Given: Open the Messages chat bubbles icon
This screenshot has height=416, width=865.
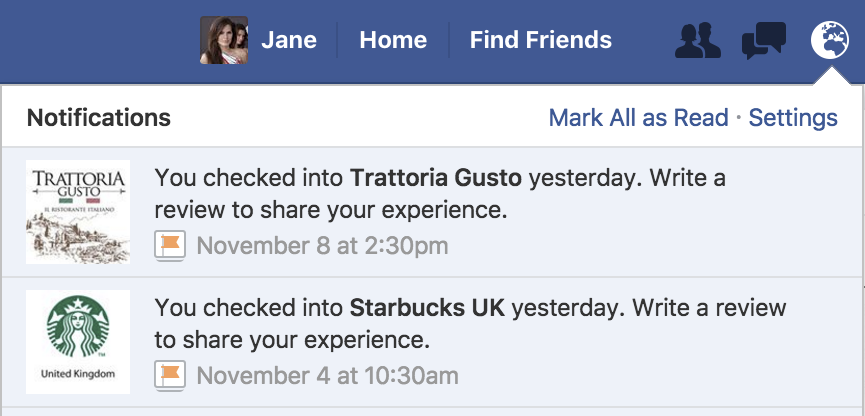Looking at the screenshot, I should click(764, 40).
